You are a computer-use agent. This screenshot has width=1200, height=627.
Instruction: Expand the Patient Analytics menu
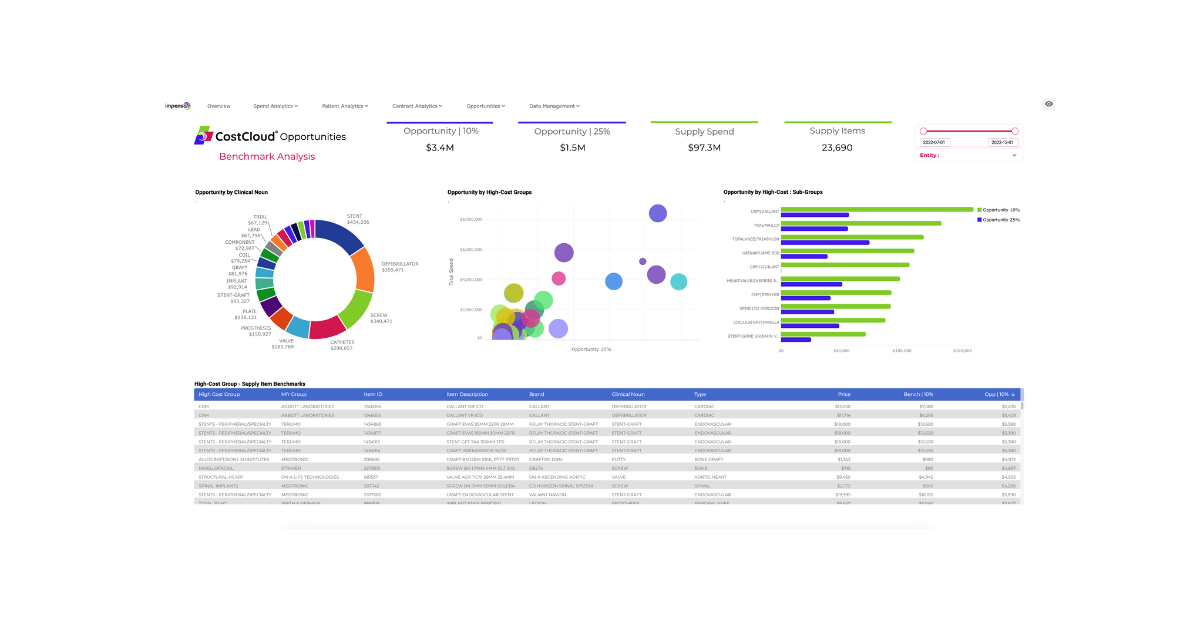(x=344, y=106)
